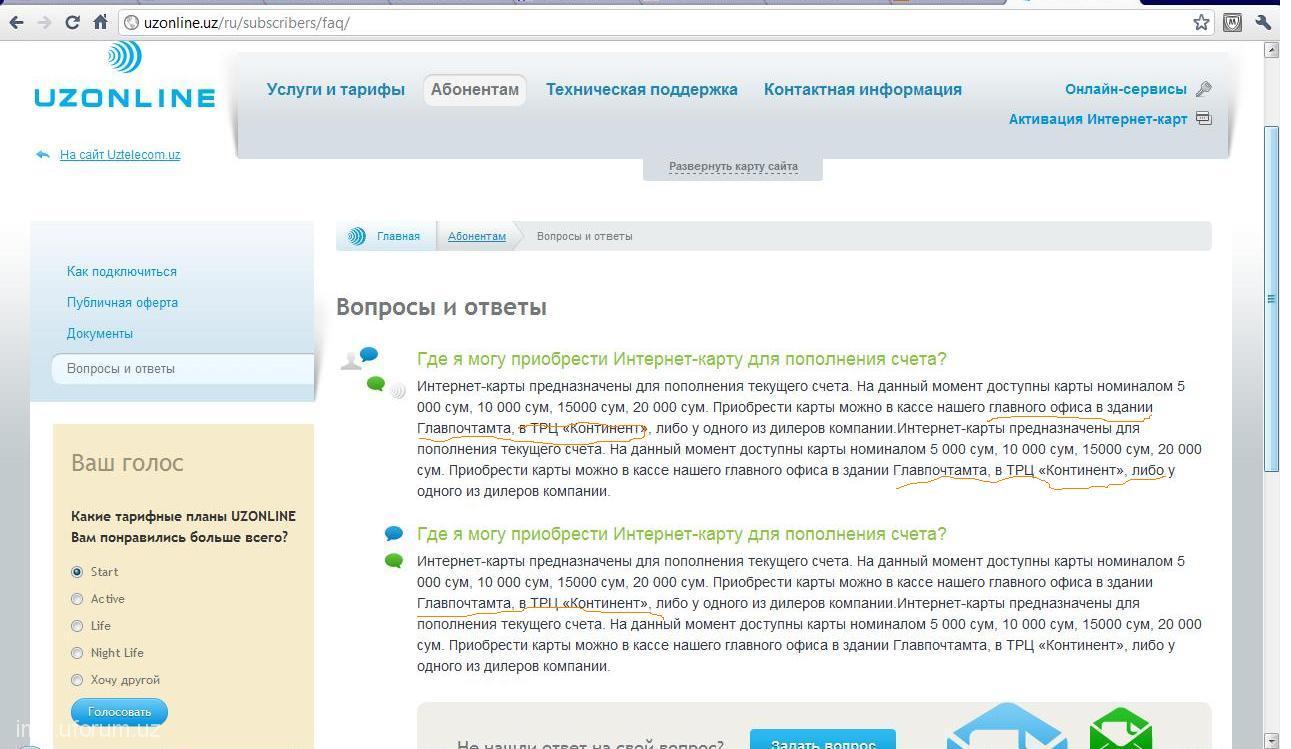
Task: Reload the page with refresh icon
Action: click(x=72, y=22)
